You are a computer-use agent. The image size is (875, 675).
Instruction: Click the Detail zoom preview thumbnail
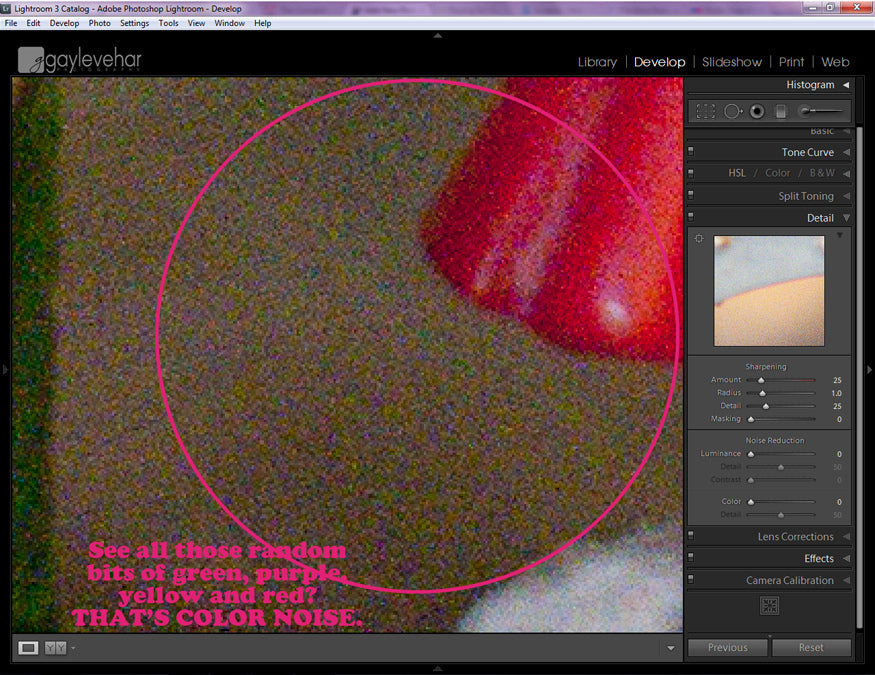click(769, 291)
